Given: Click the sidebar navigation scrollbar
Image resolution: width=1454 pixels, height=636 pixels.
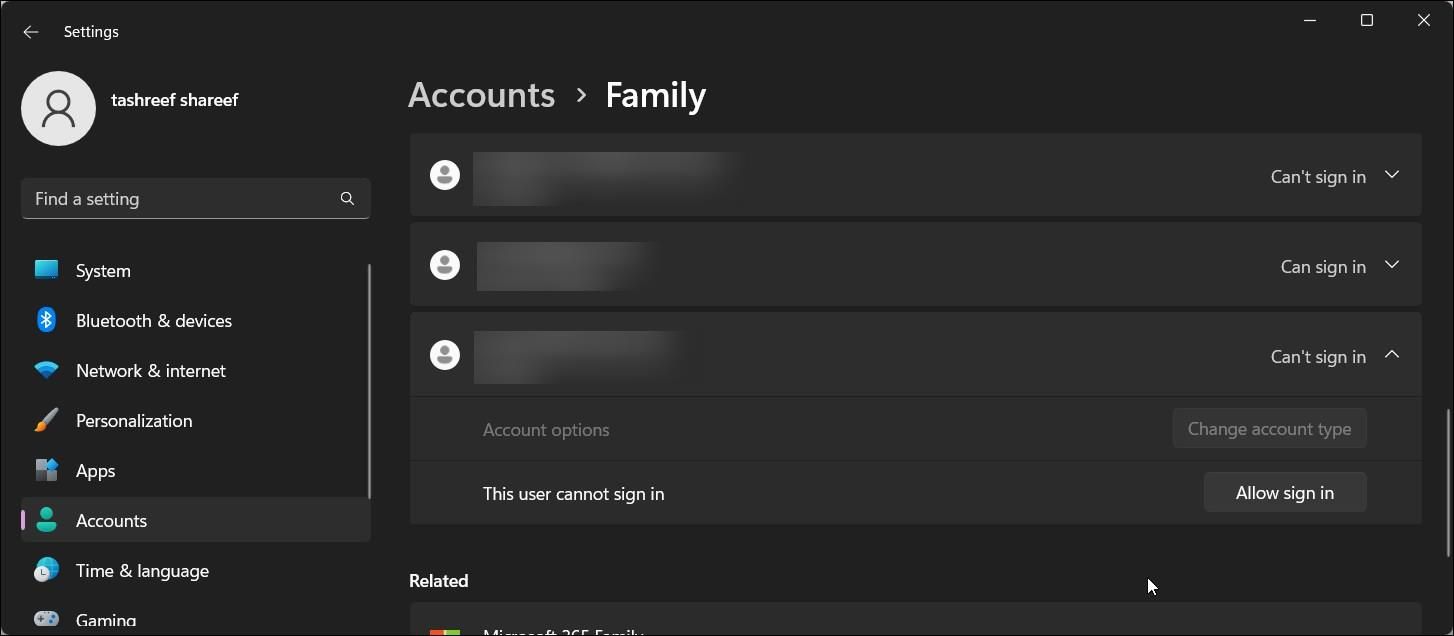Looking at the screenshot, I should click(369, 380).
